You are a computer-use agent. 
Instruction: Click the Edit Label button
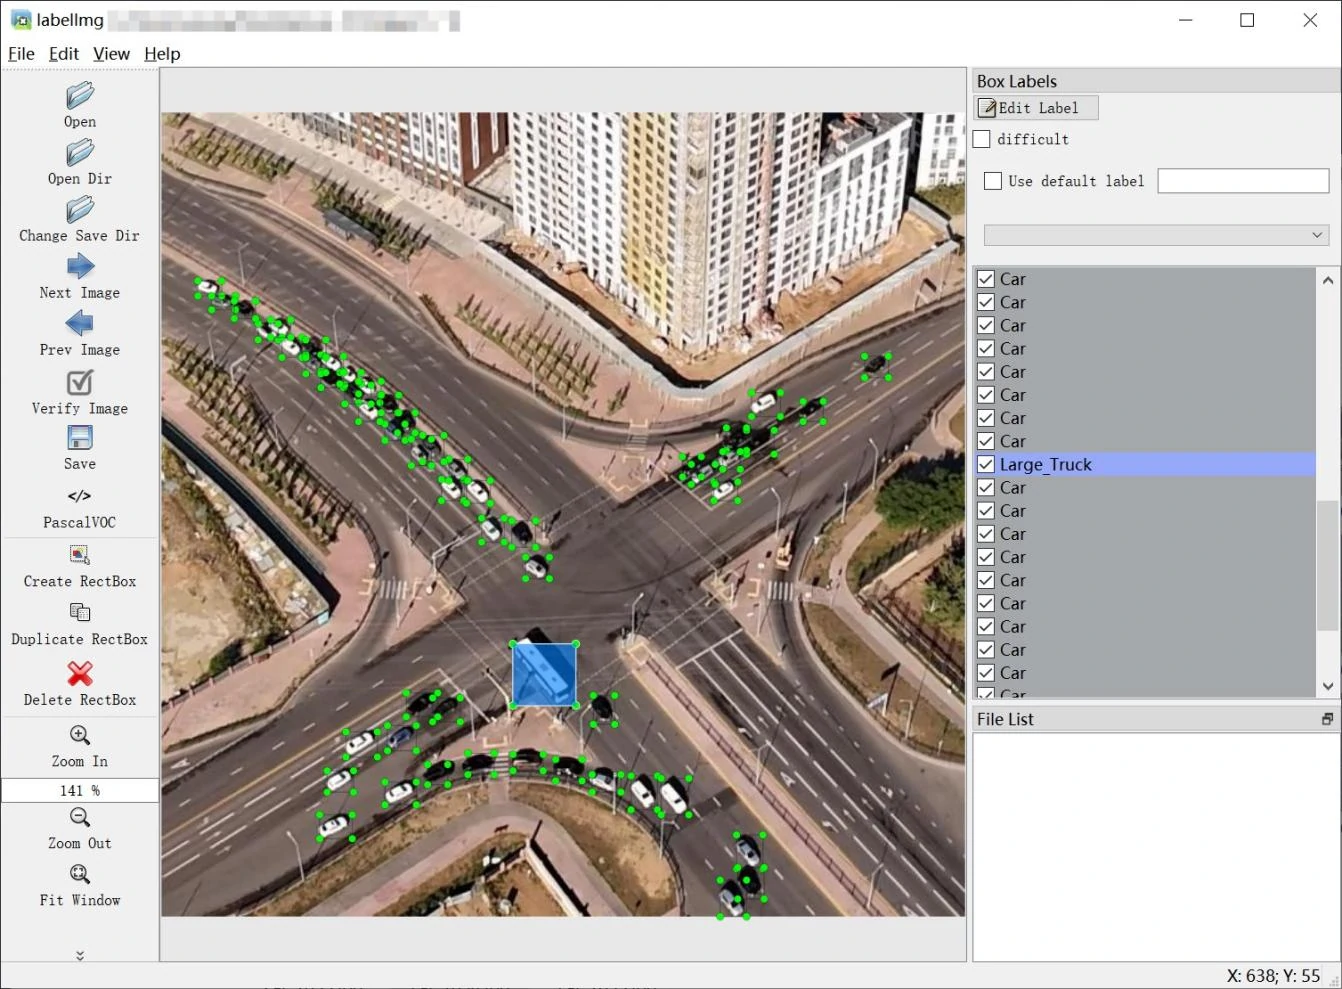[1036, 108]
